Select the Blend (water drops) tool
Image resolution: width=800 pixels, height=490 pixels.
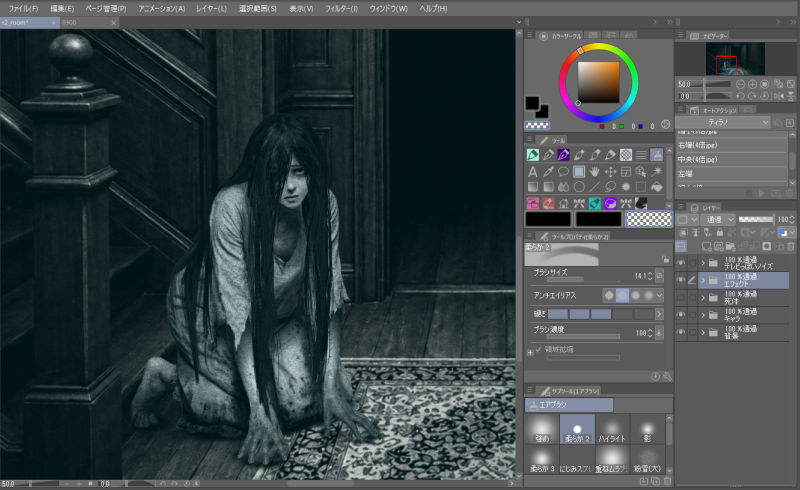[563, 187]
